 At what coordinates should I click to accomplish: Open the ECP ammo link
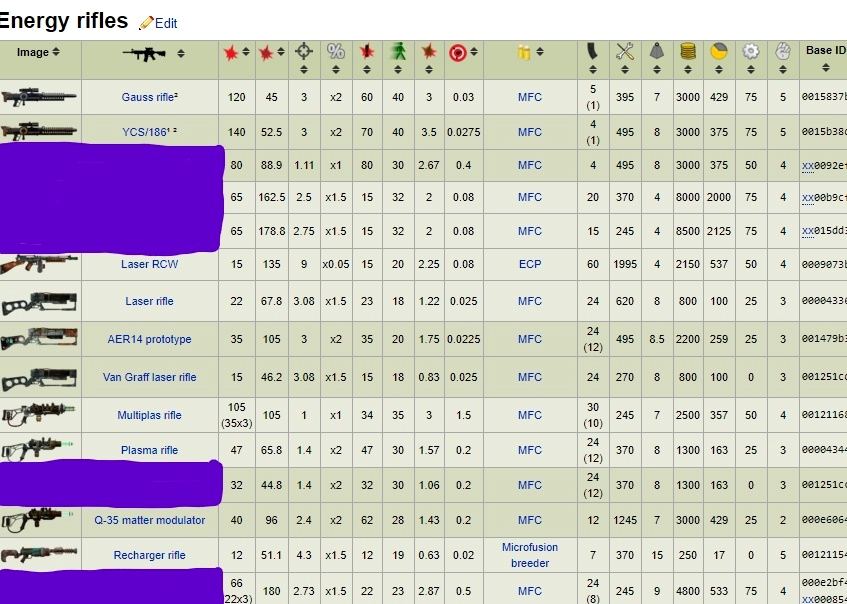click(530, 265)
